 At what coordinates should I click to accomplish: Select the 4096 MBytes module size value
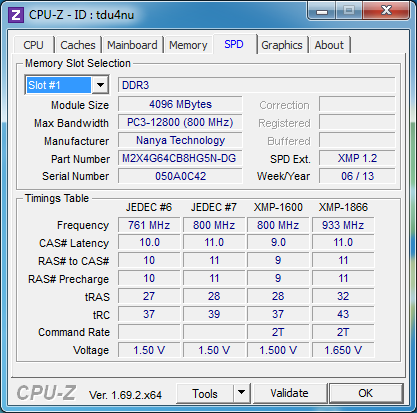180,104
